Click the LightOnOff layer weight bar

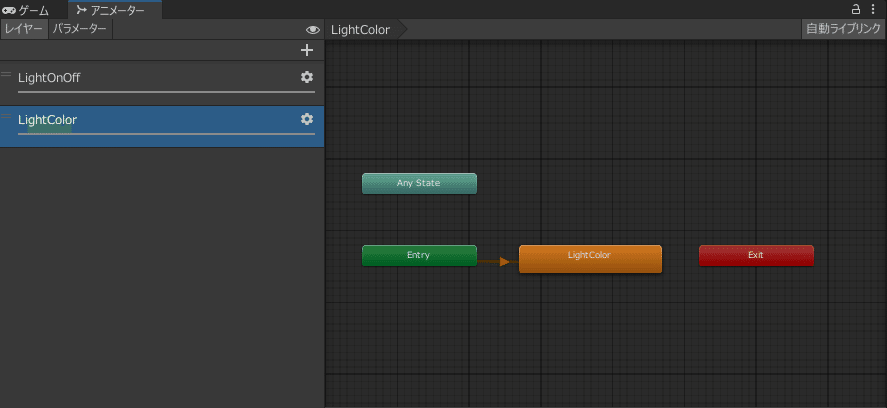166,92
